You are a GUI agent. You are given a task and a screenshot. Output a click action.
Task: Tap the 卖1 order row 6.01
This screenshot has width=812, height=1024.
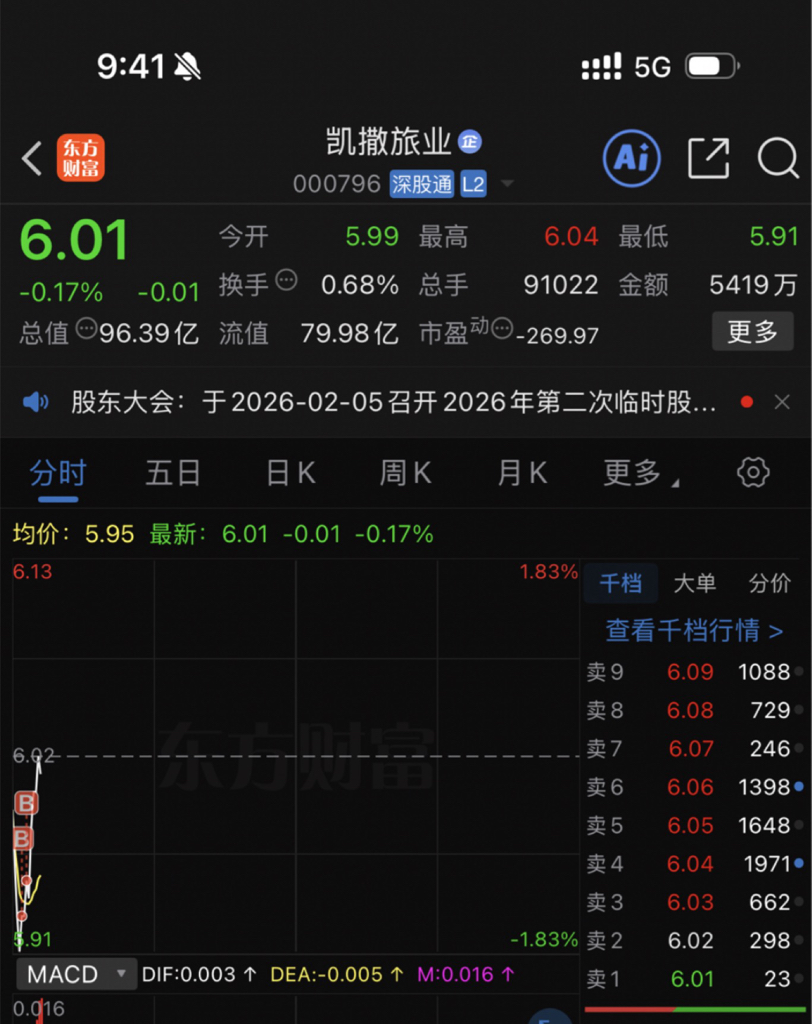694,979
